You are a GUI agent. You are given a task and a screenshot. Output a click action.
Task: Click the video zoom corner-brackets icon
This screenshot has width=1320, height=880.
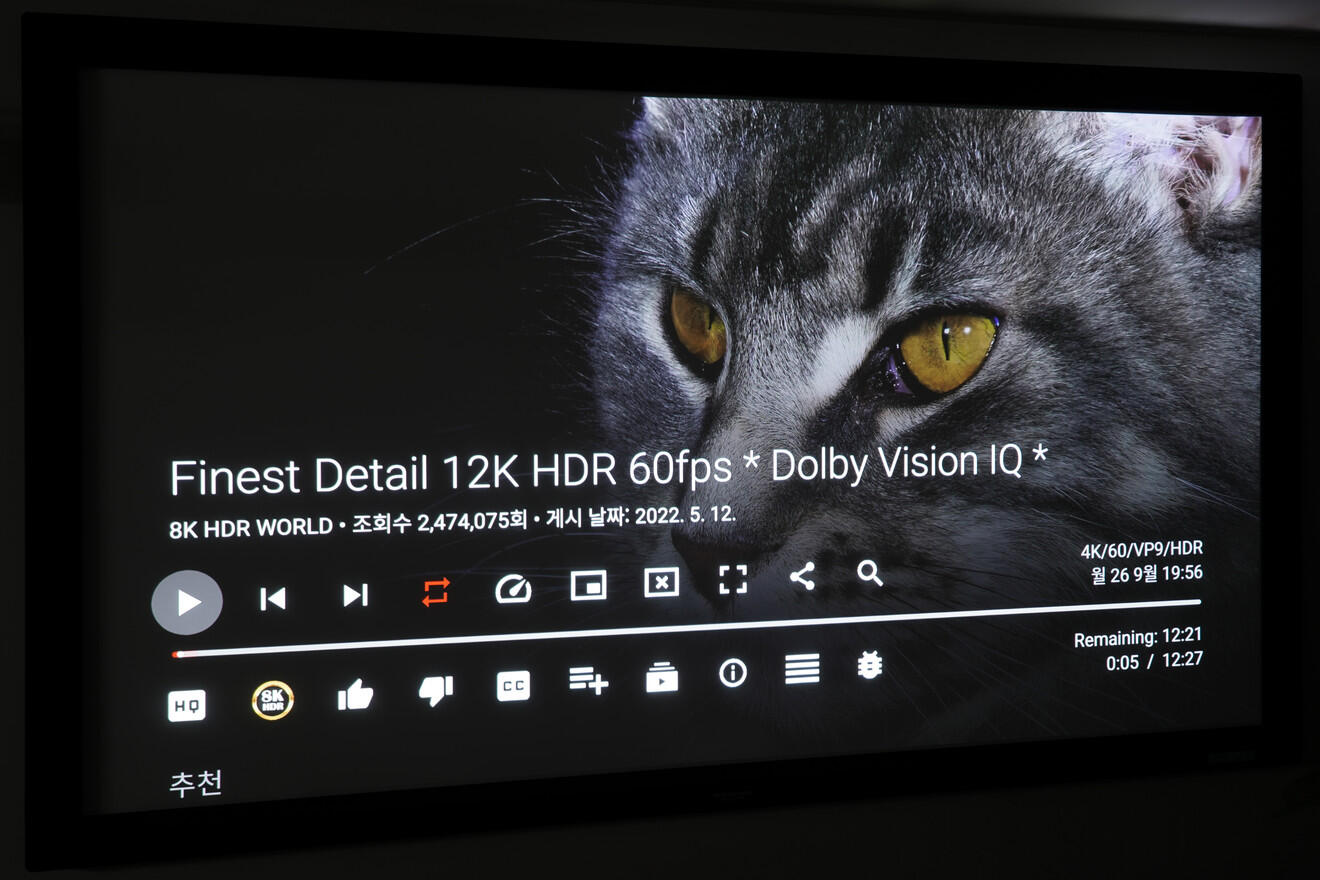(733, 579)
